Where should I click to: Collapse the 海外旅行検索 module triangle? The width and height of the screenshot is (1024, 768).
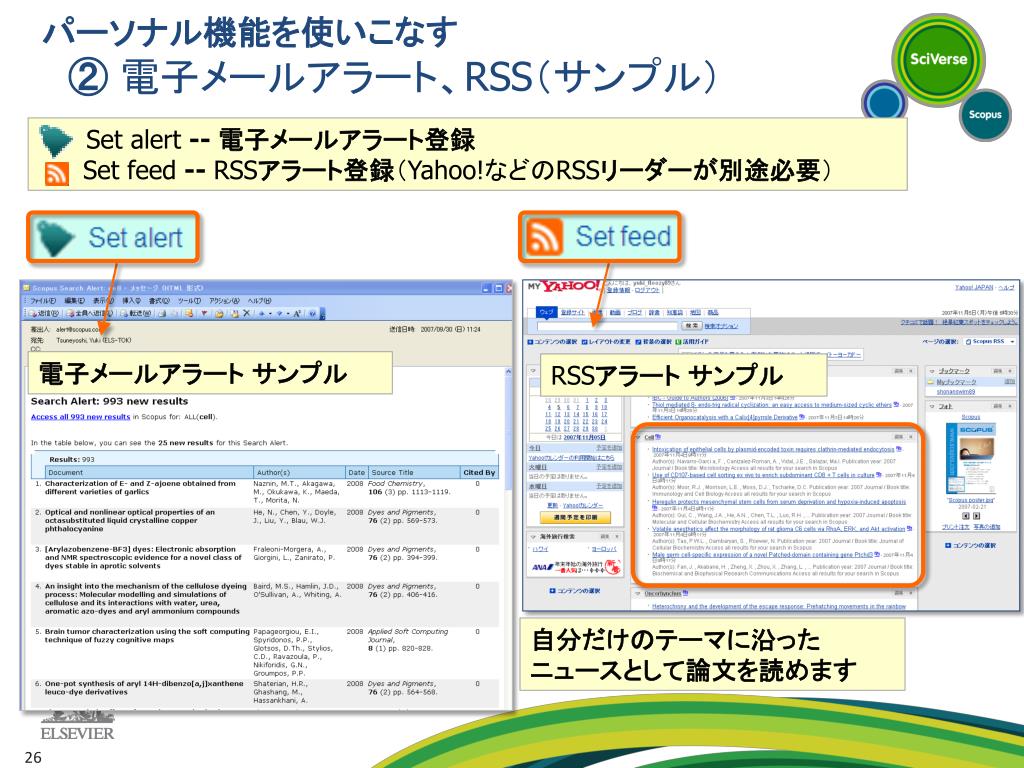(x=533, y=537)
